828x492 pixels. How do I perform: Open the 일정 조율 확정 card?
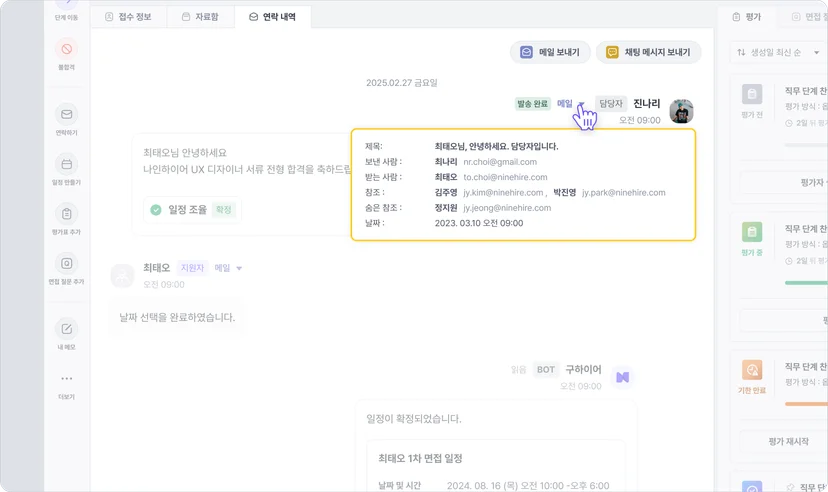(x=192, y=210)
